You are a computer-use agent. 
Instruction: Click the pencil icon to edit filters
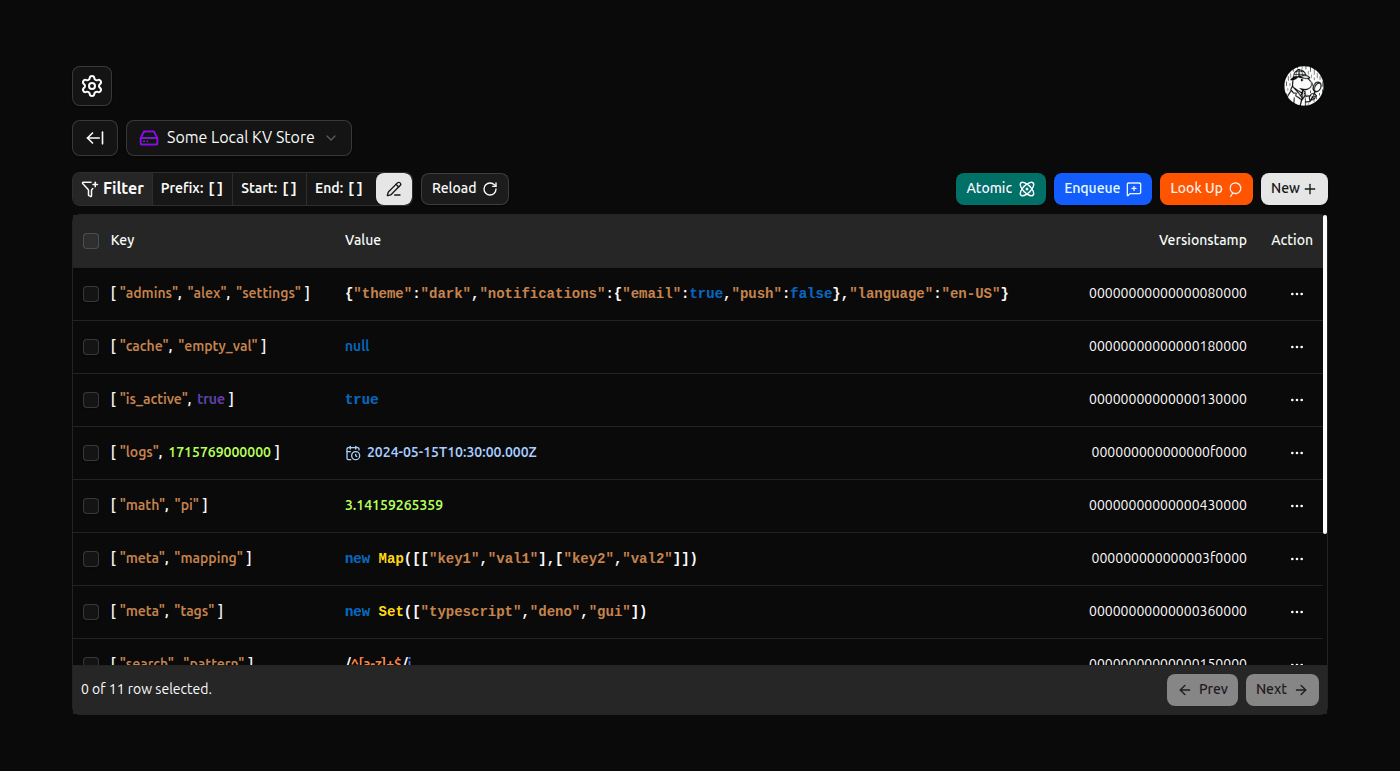pos(393,188)
